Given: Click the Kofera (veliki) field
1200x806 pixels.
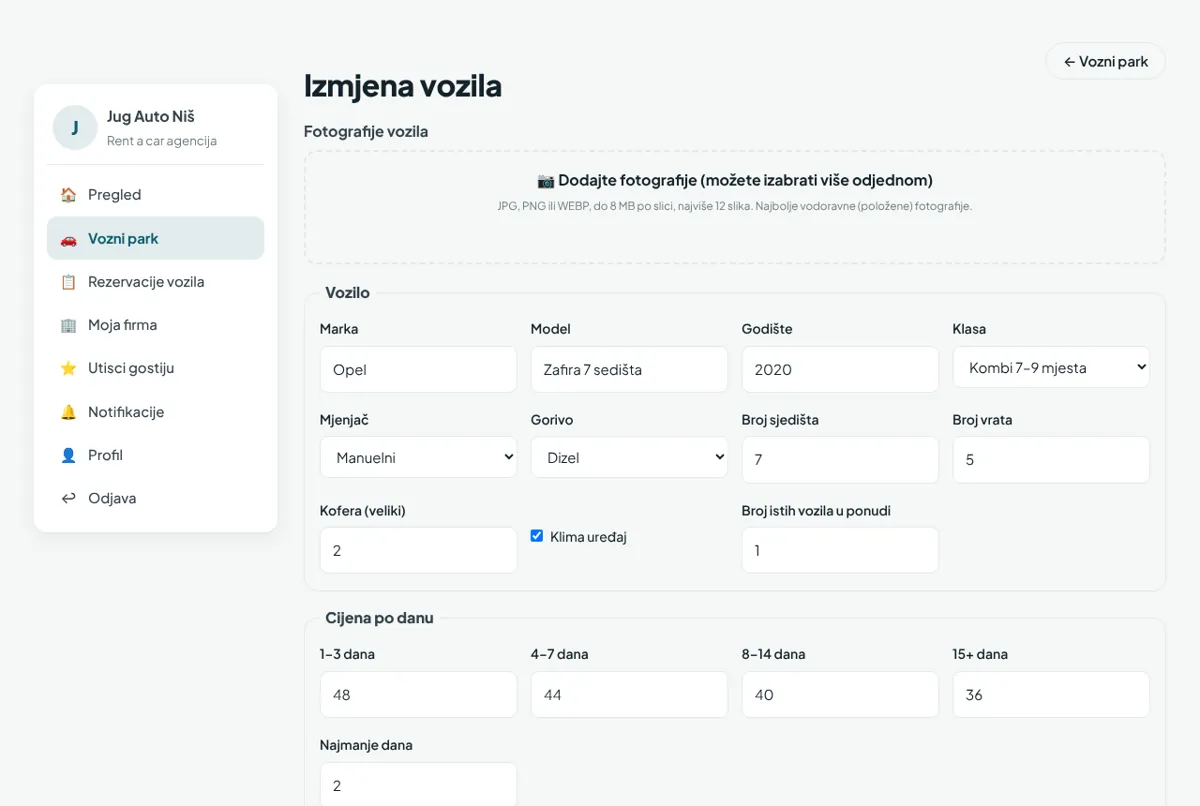Looking at the screenshot, I should point(418,550).
